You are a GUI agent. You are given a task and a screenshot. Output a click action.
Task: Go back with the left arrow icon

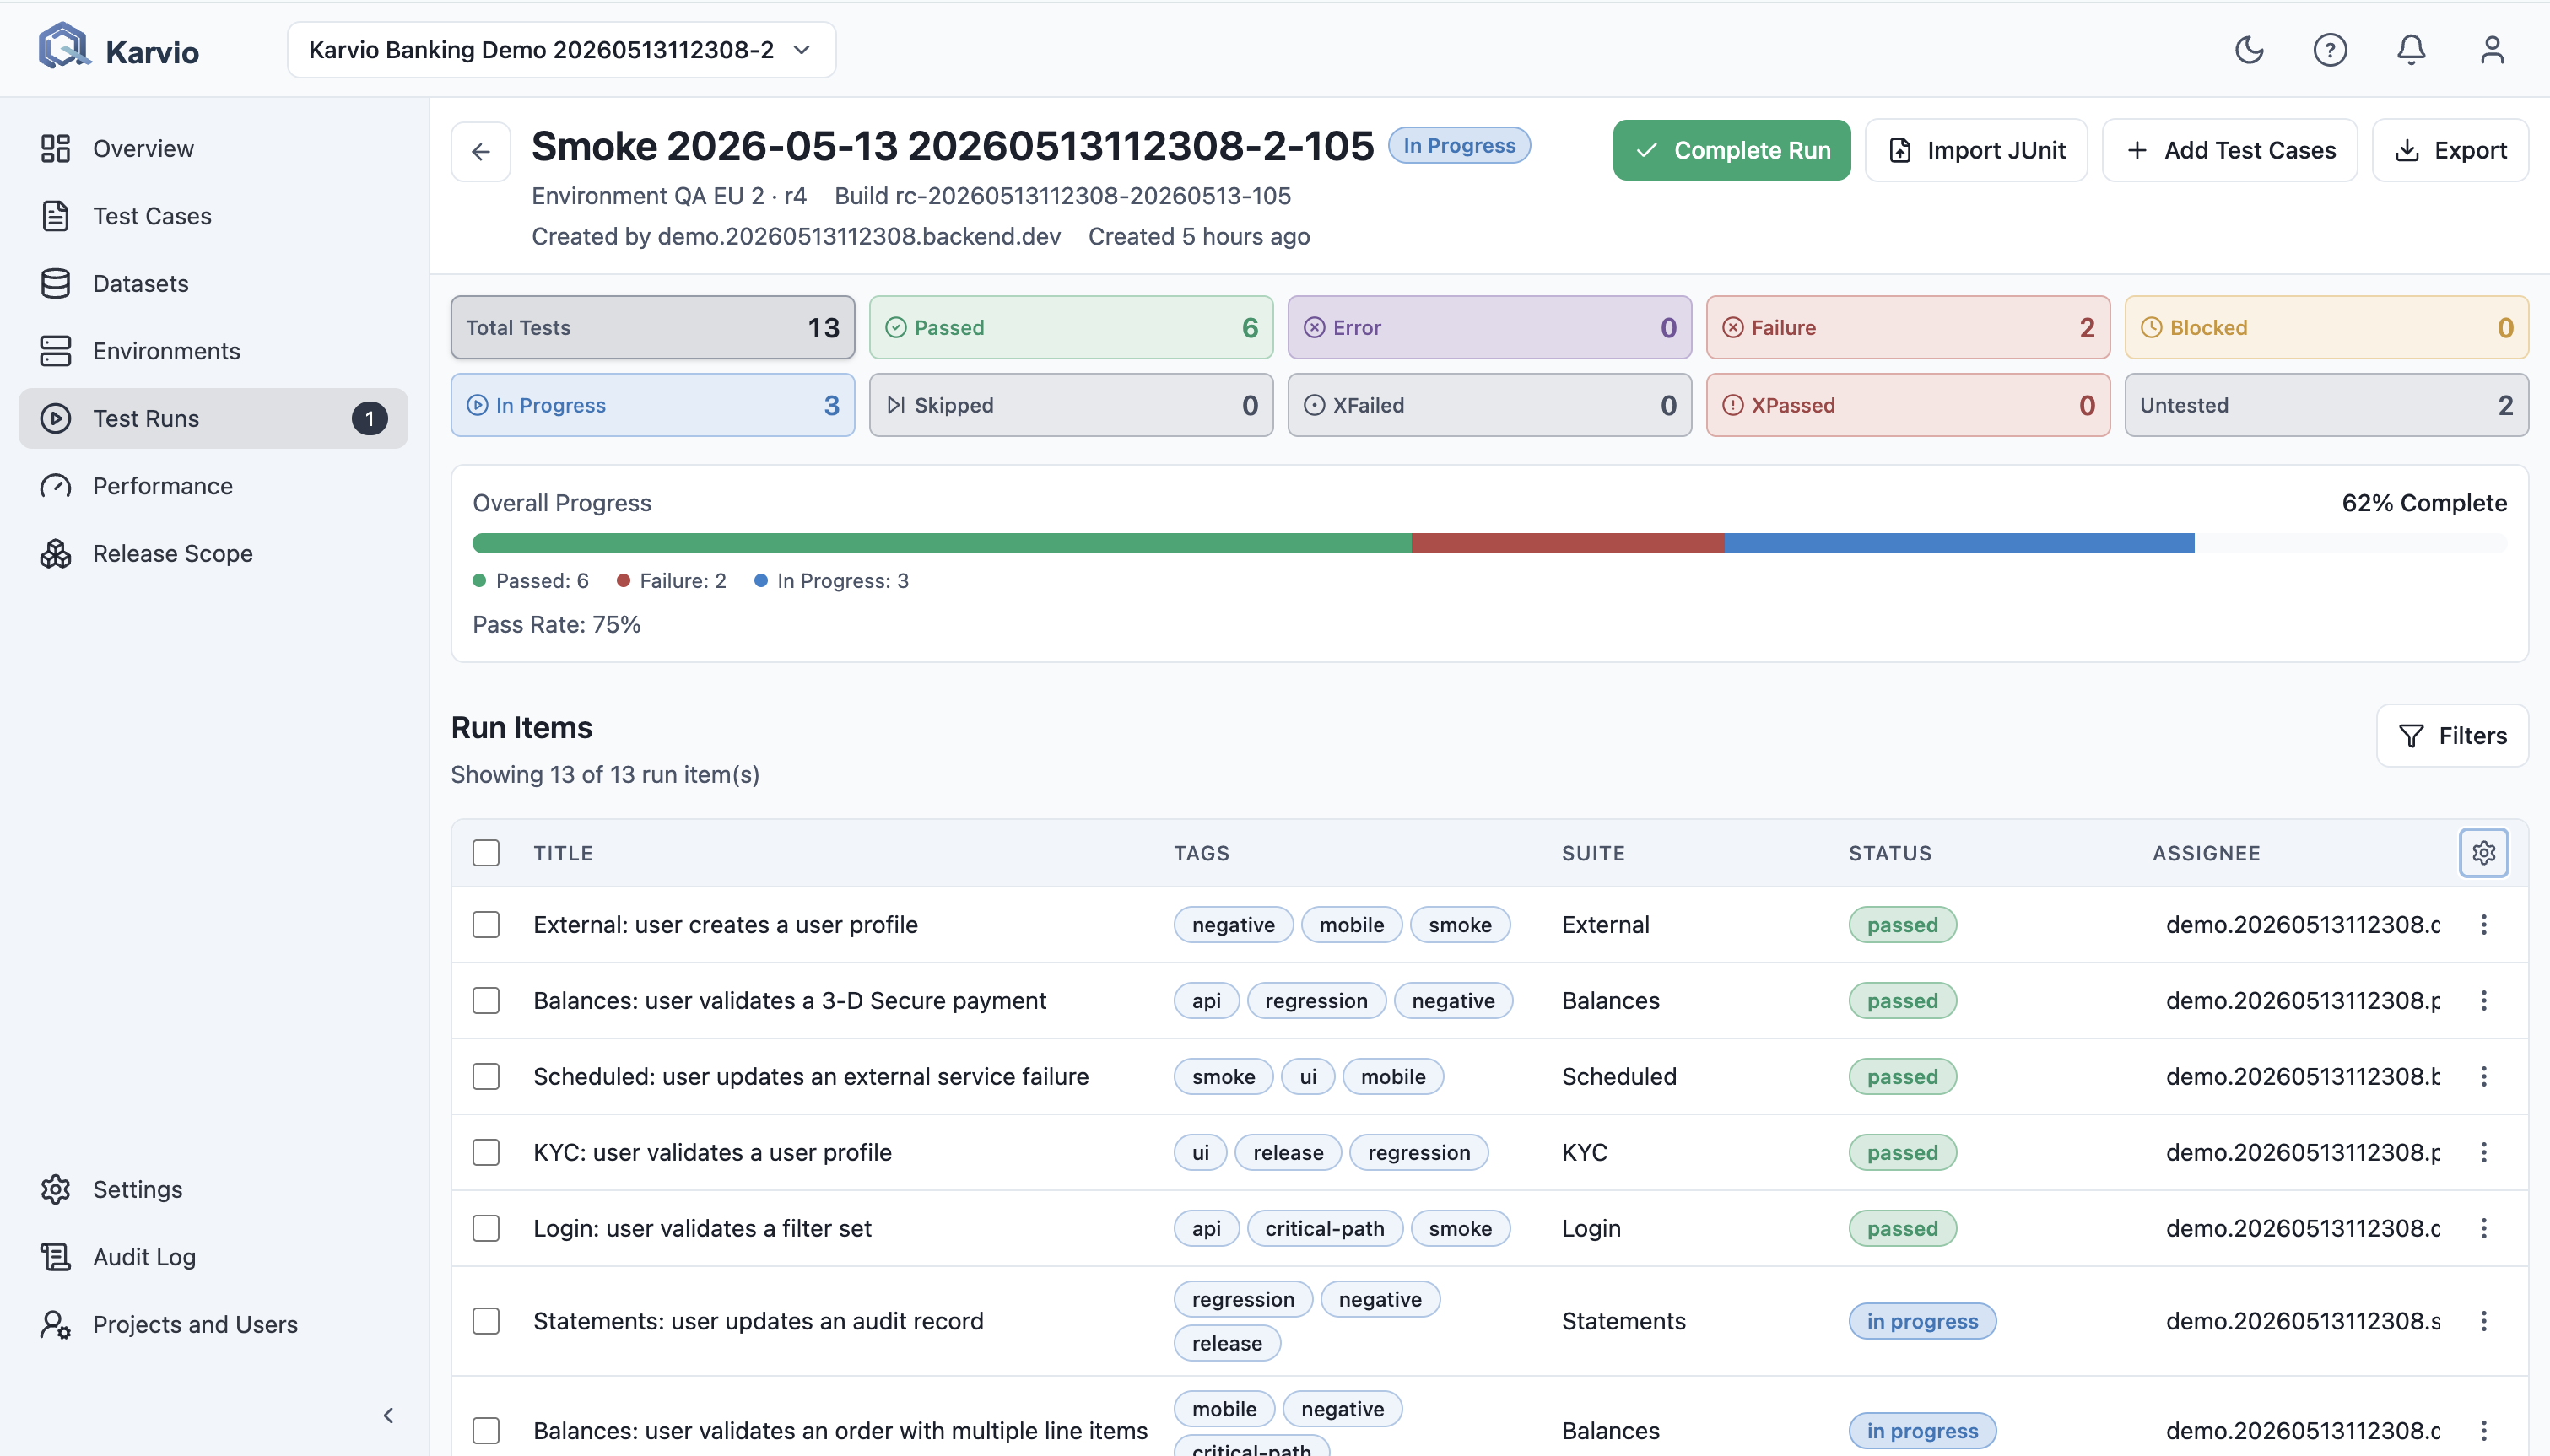click(481, 151)
